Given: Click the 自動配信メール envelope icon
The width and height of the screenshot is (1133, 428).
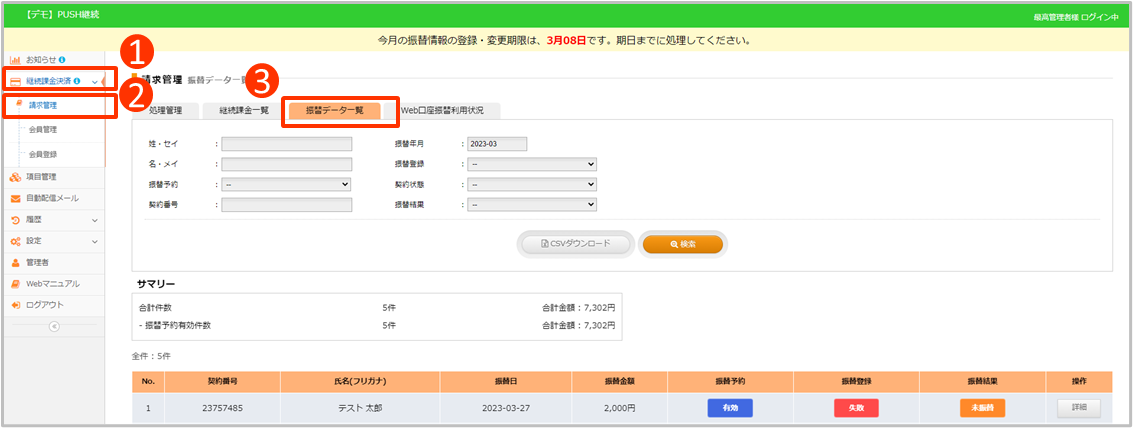Looking at the screenshot, I should coord(16,198).
